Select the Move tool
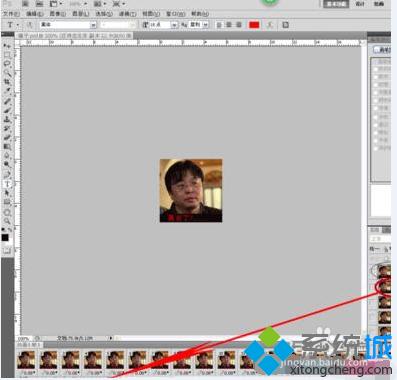Viewport: 397px width, 380px height. tap(7, 45)
